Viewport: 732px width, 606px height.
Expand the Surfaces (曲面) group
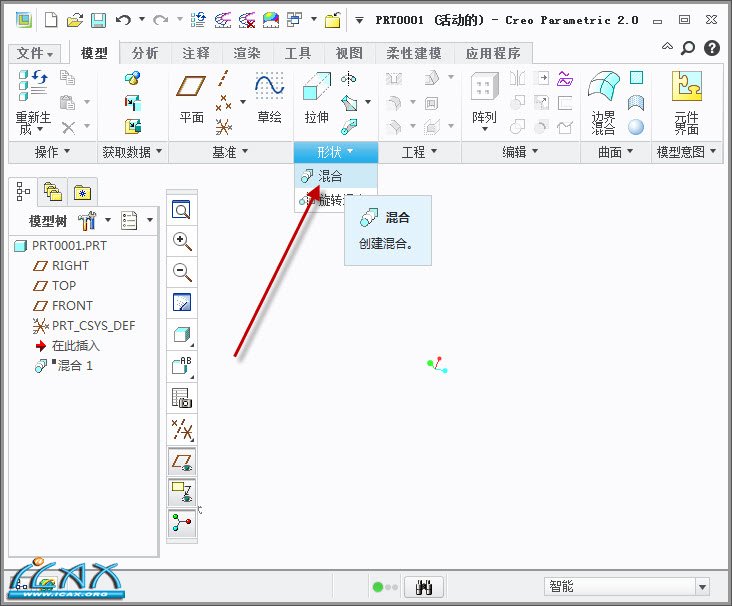[615, 152]
